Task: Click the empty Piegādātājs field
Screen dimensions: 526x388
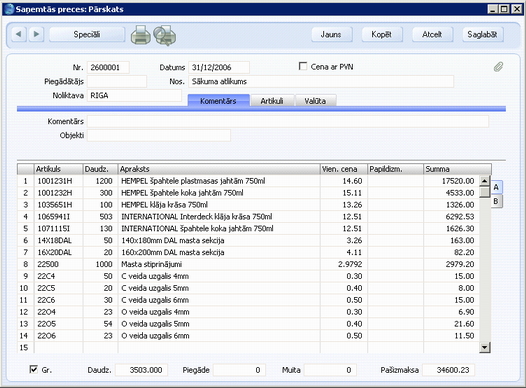Action: click(x=117, y=81)
